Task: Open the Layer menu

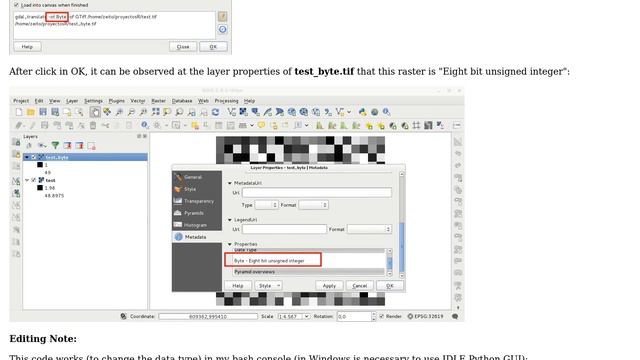Action: (72, 101)
